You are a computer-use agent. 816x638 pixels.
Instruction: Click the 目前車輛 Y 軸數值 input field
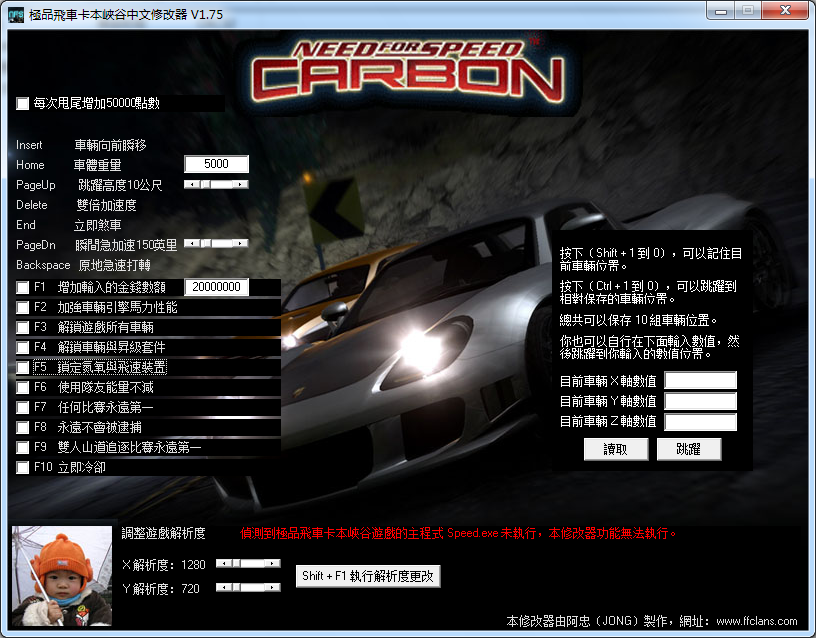[700, 401]
